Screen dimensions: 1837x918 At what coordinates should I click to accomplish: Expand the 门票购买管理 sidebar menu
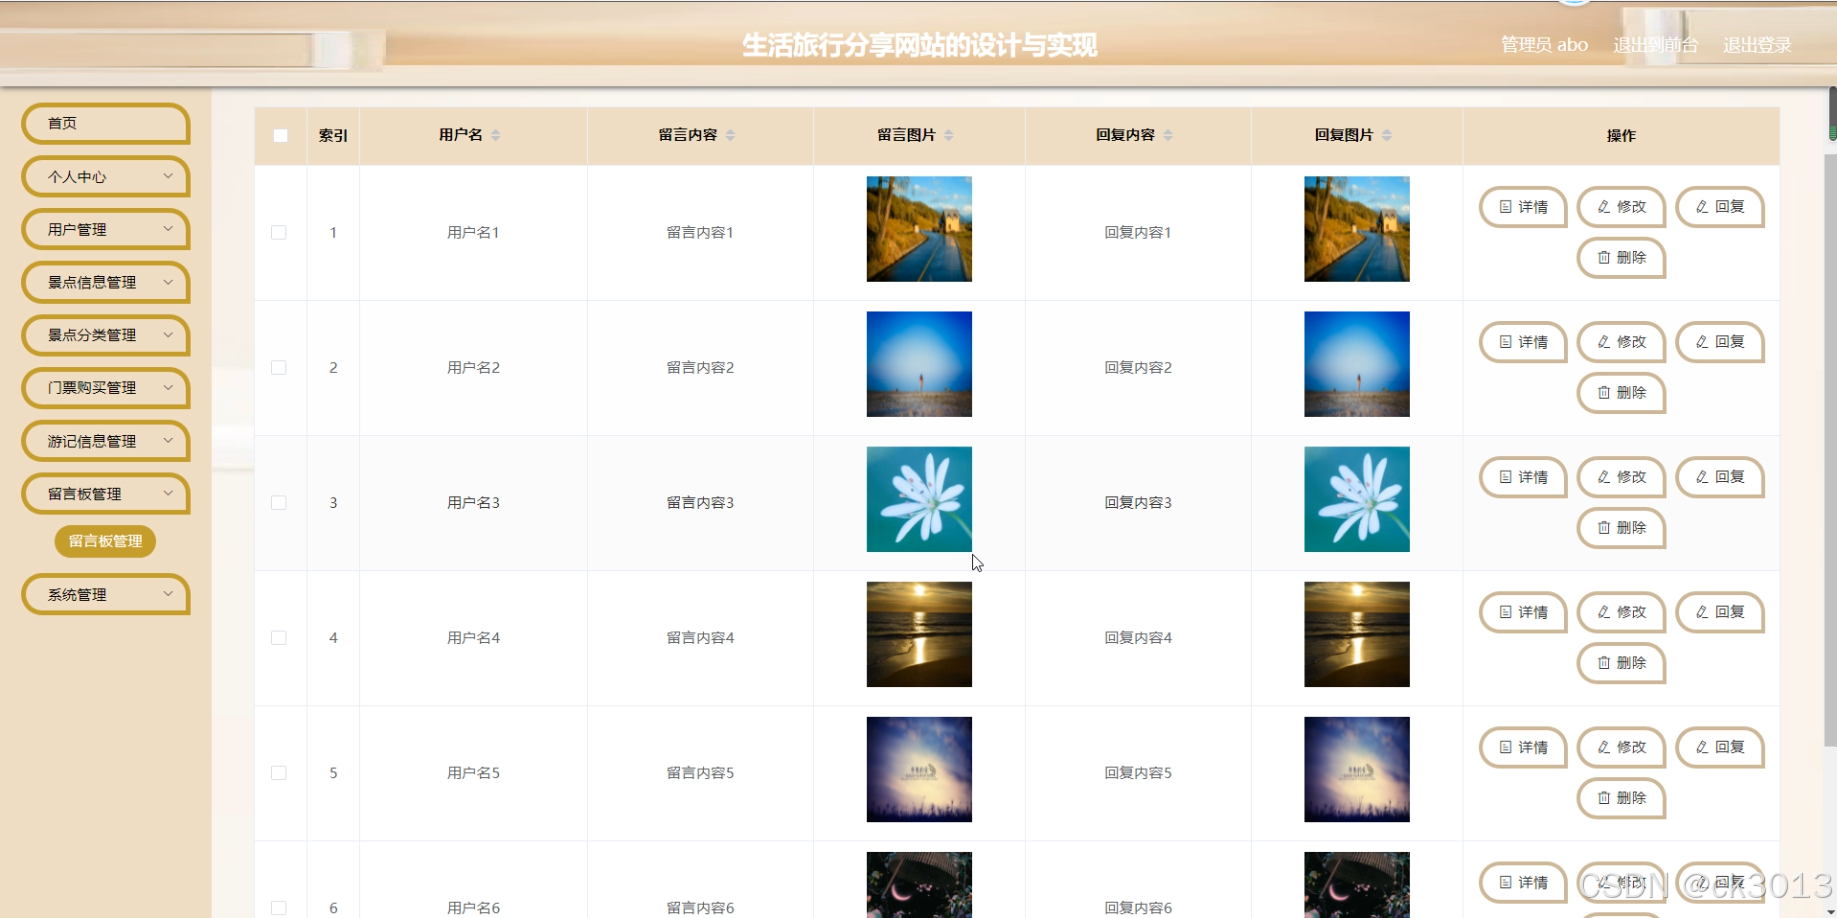106,388
